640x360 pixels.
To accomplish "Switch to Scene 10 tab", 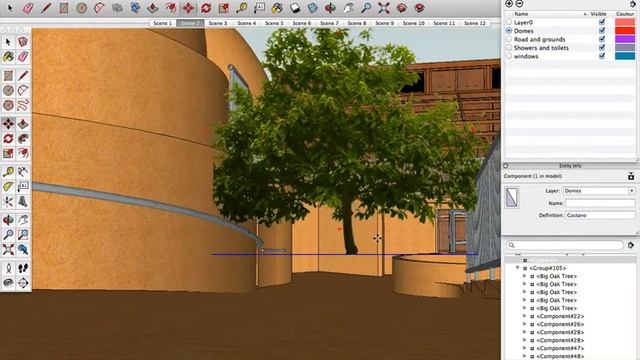I will click(413, 23).
